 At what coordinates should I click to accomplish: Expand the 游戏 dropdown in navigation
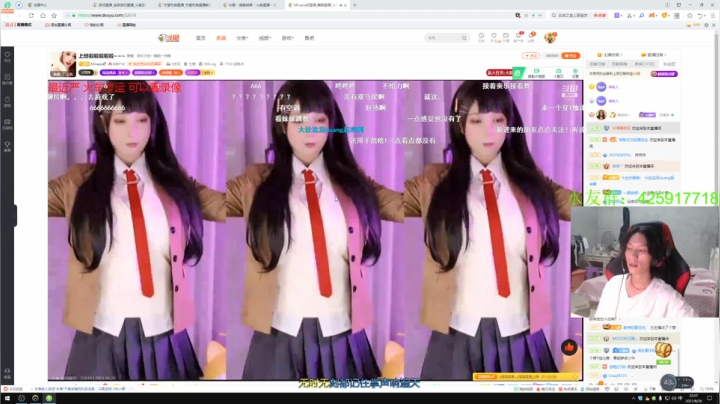click(x=287, y=38)
